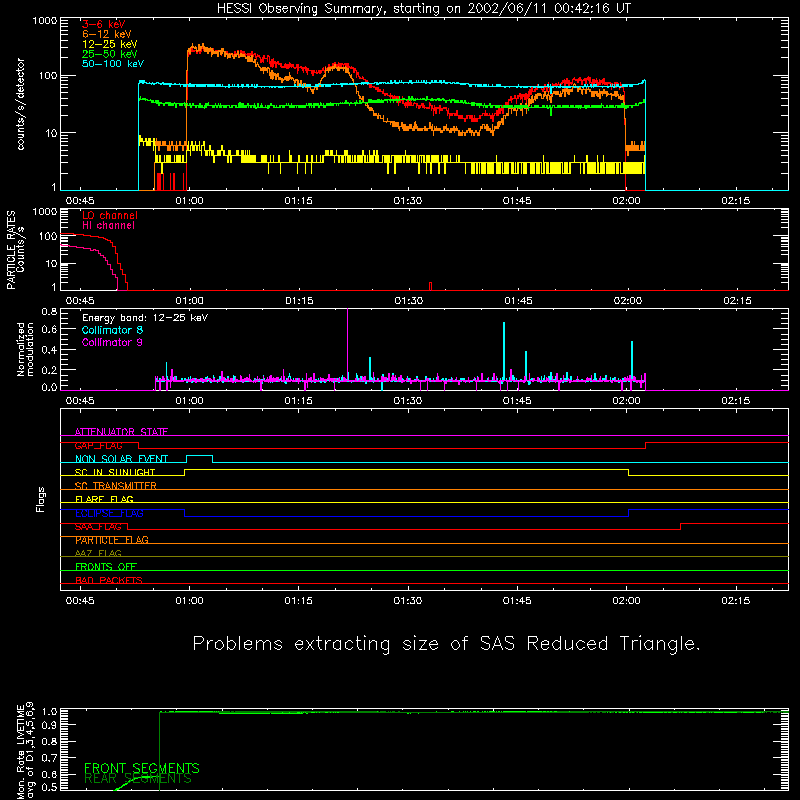Select the orange 6-12 keV legend label
Screen dimensions: 800x800
[106, 34]
